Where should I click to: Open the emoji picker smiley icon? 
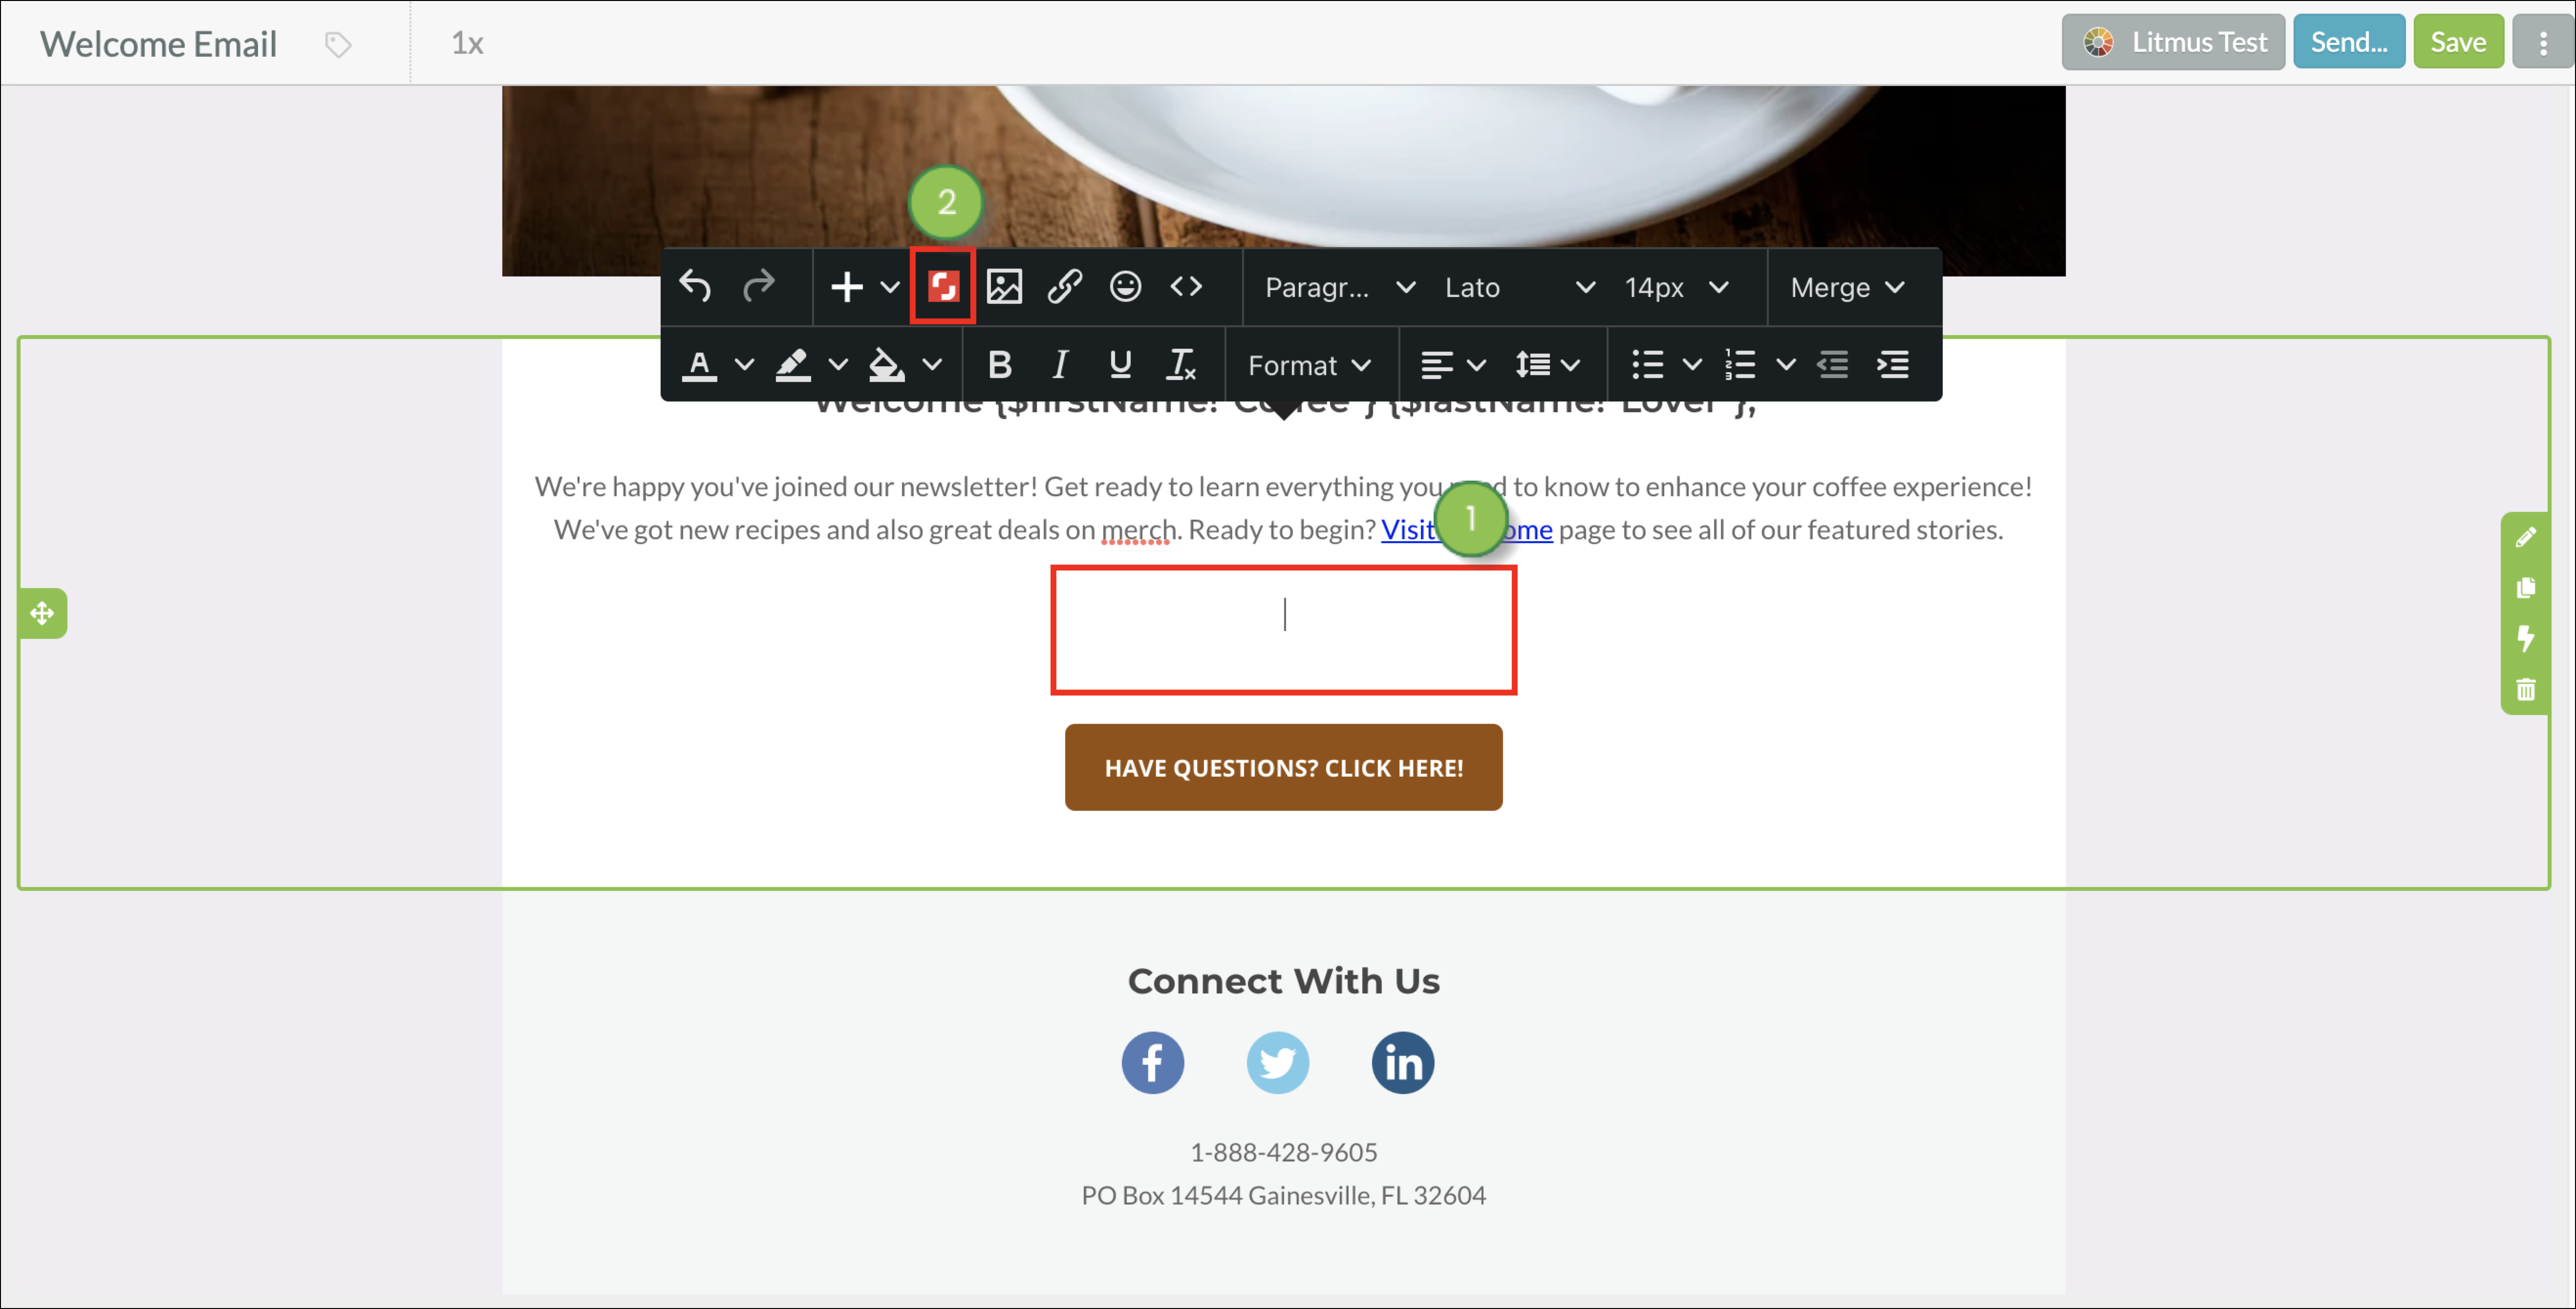(x=1125, y=287)
